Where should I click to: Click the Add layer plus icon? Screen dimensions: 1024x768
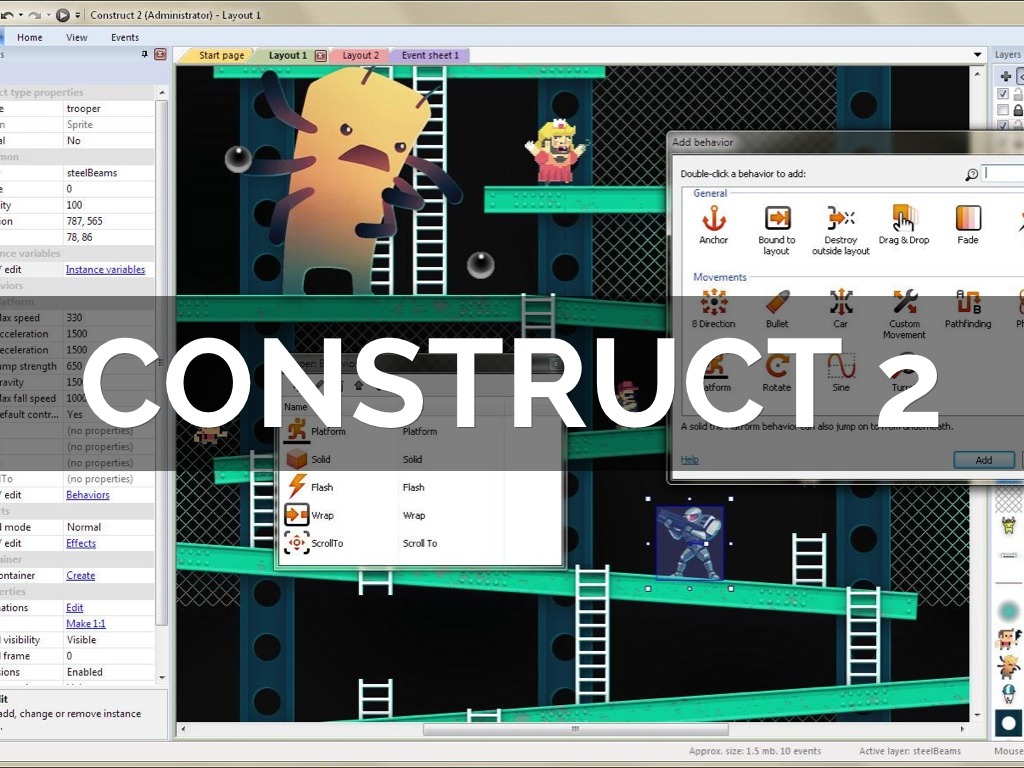[x=1006, y=76]
